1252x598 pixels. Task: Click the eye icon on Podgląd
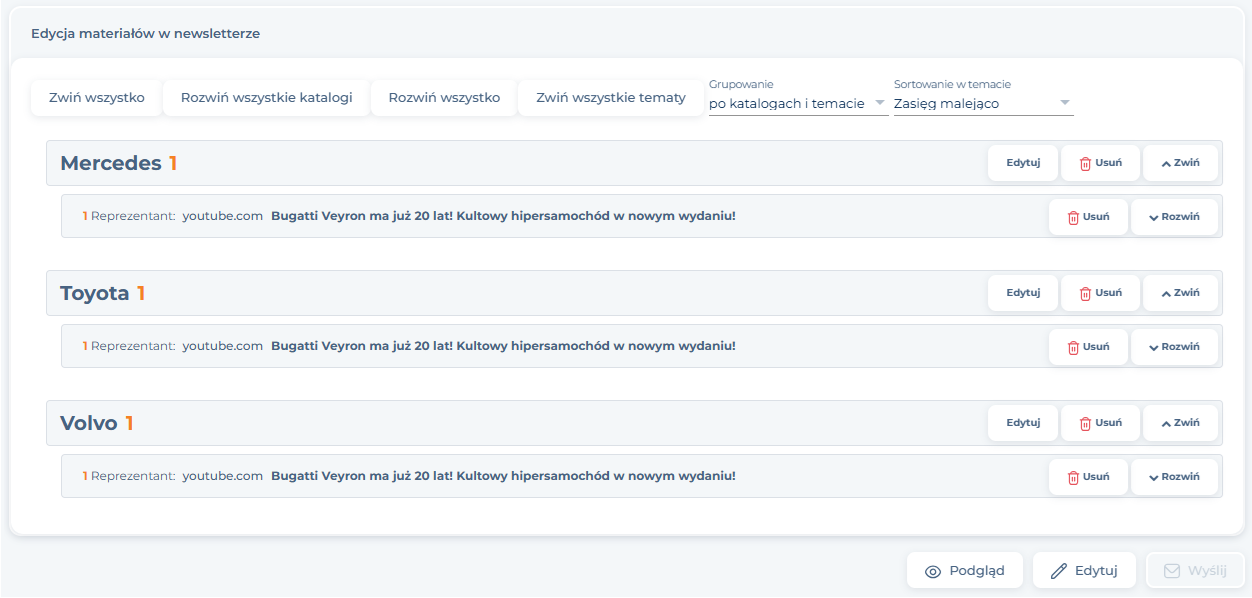click(933, 572)
